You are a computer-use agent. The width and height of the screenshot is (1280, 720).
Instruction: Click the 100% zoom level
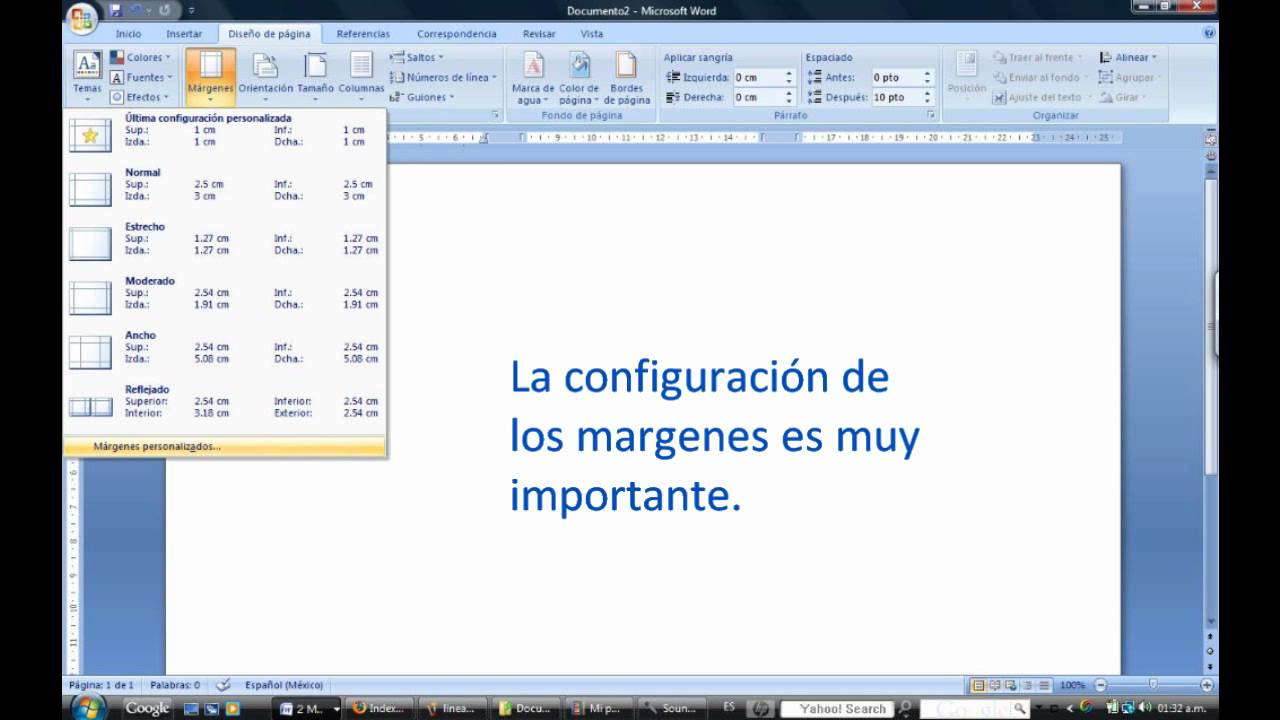tap(1072, 685)
